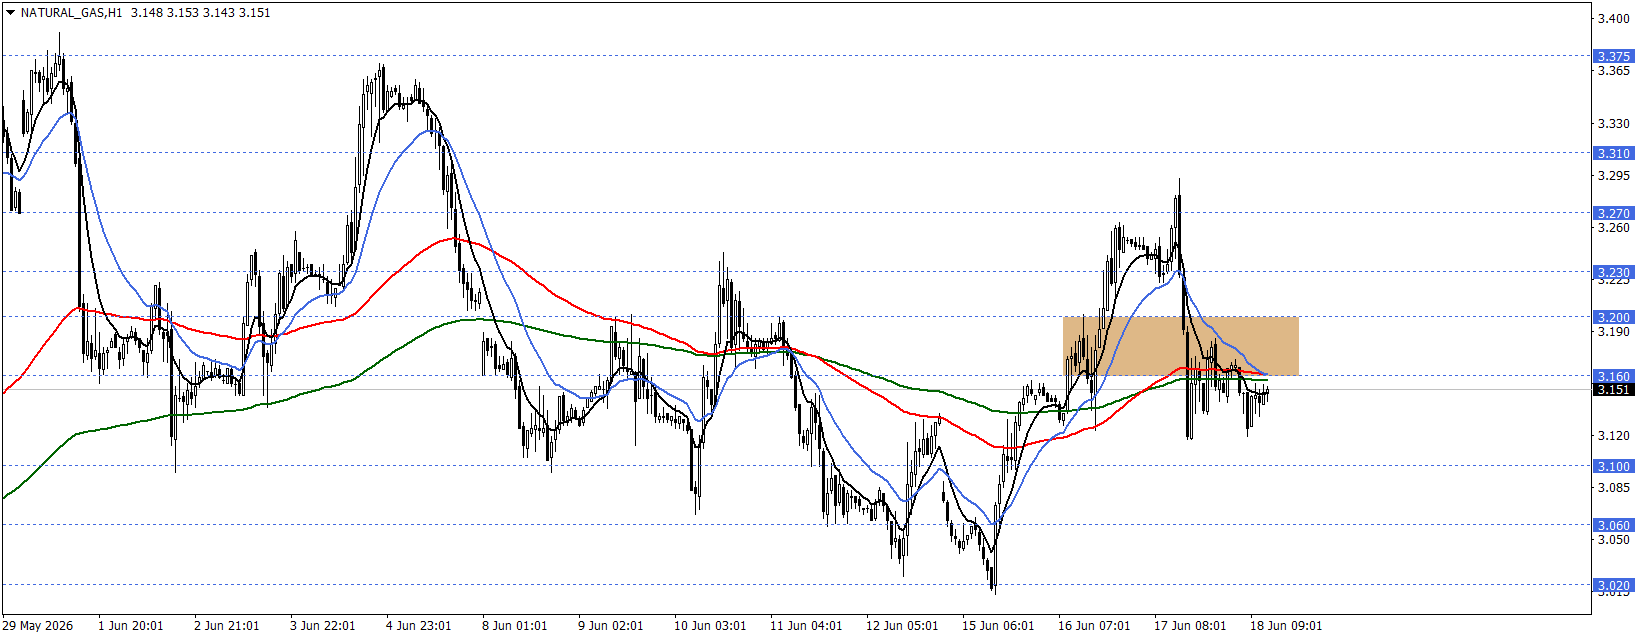Click the 3 Jun 22:01 time label
This screenshot has height=638, width=1641.
(x=322, y=626)
